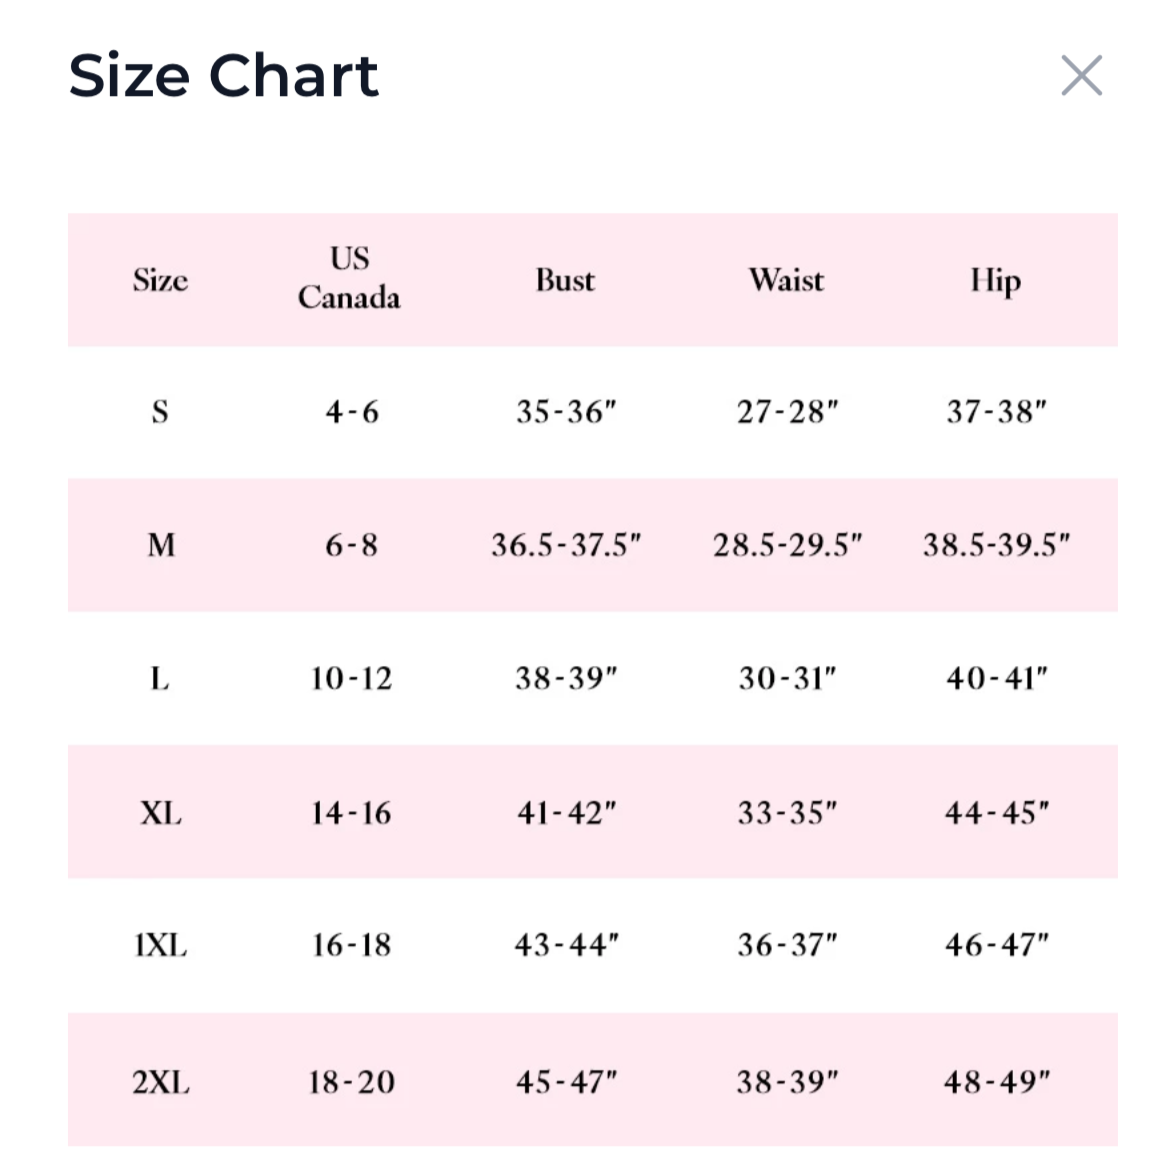Click the L size row label
The image size is (1163, 1165).
point(160,679)
